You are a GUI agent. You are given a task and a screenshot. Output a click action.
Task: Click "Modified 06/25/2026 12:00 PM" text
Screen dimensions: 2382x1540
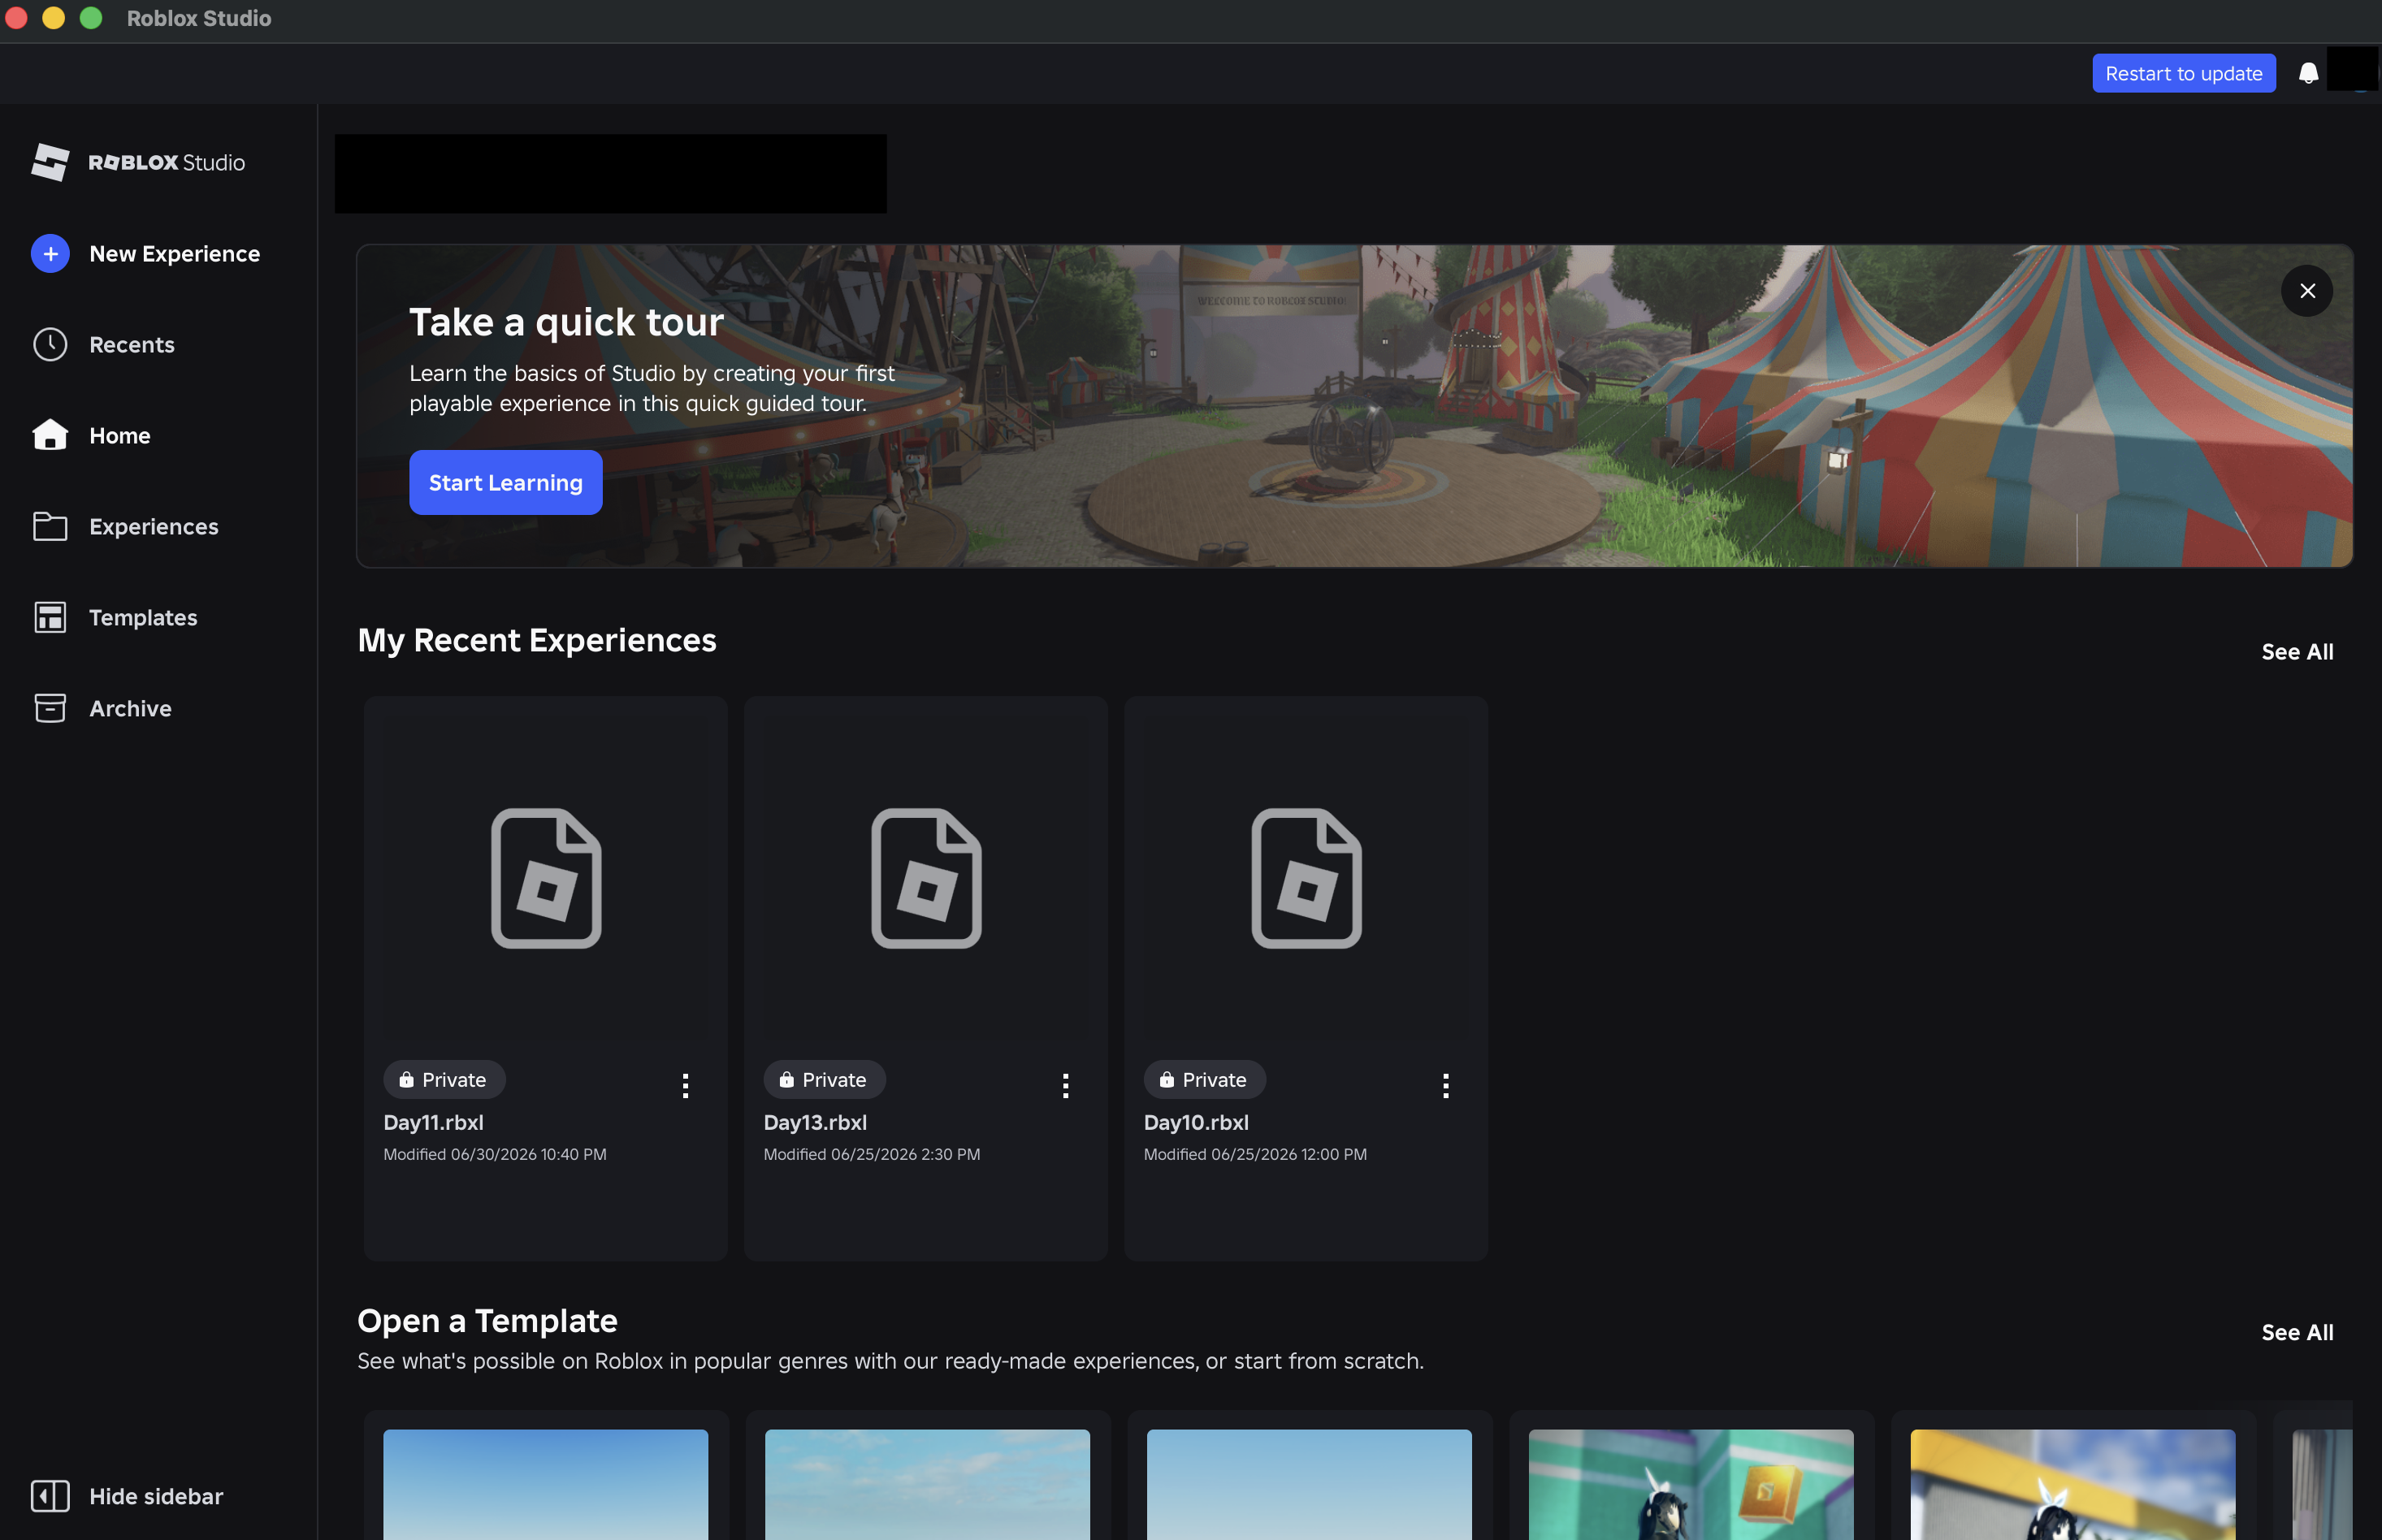coord(1255,1154)
